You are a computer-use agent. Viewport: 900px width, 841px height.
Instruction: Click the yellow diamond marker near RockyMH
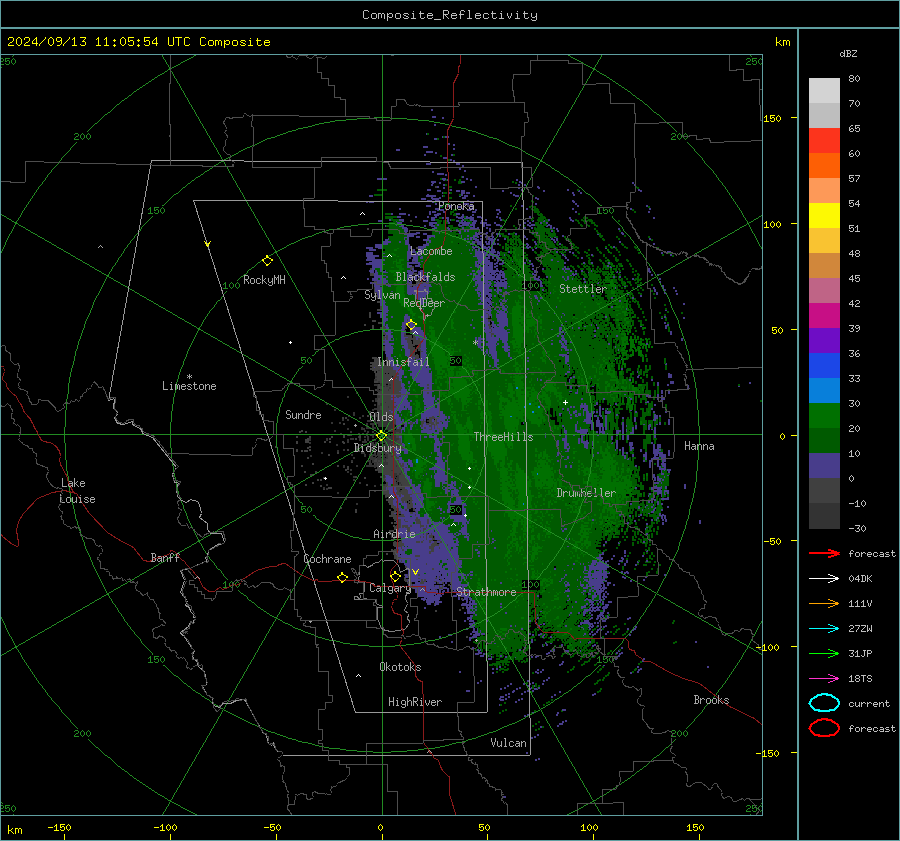267,261
